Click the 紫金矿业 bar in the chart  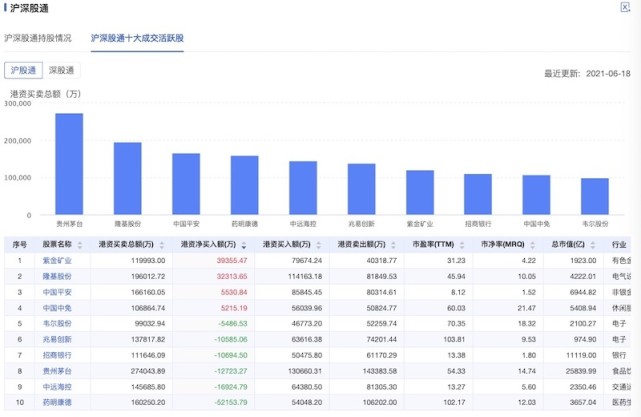coord(420,193)
